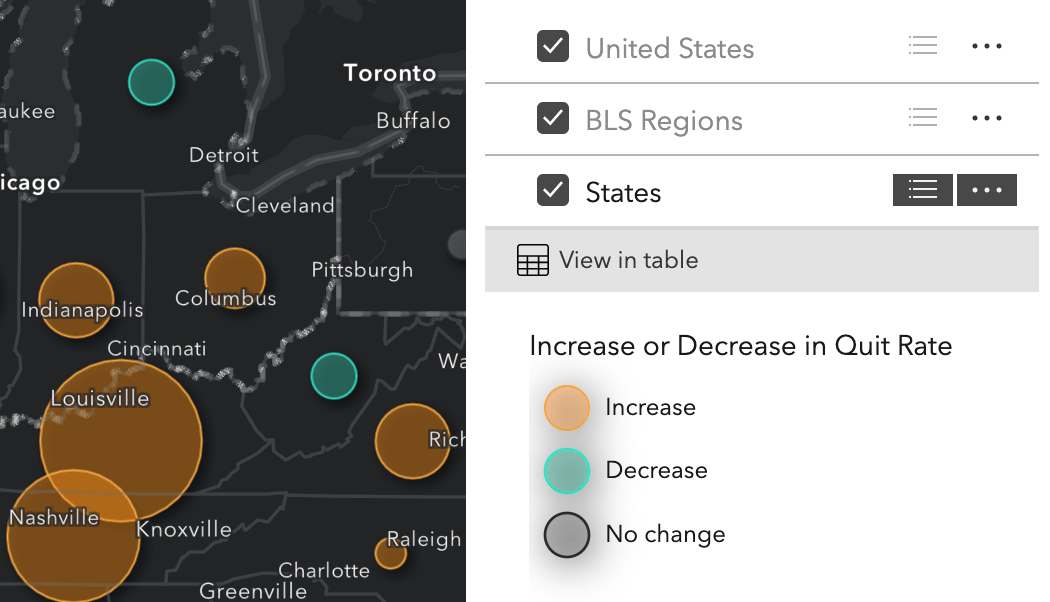Viewport: 1050px width, 602px height.
Task: Open more options menu for States layer
Action: pyautogui.click(x=986, y=190)
